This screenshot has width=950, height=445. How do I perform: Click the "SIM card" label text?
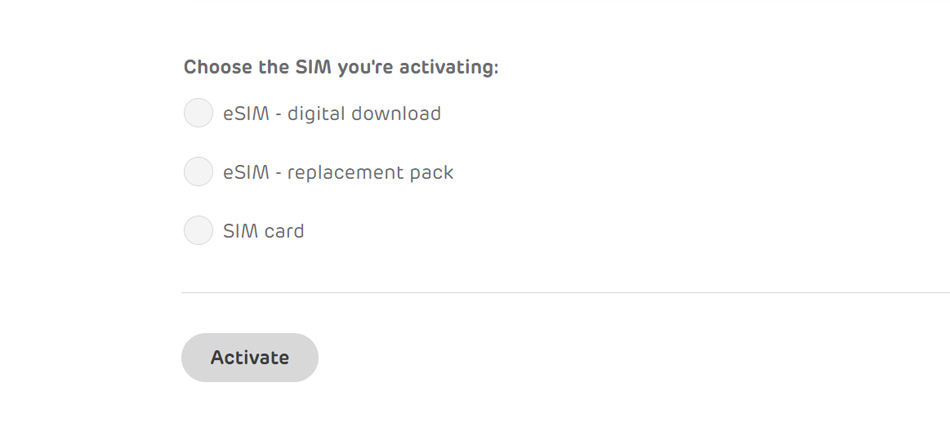[x=264, y=231]
